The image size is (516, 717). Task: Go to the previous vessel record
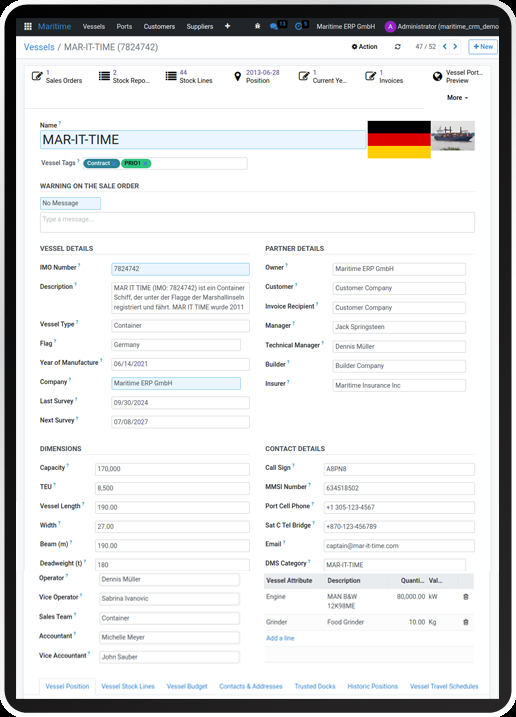click(445, 47)
